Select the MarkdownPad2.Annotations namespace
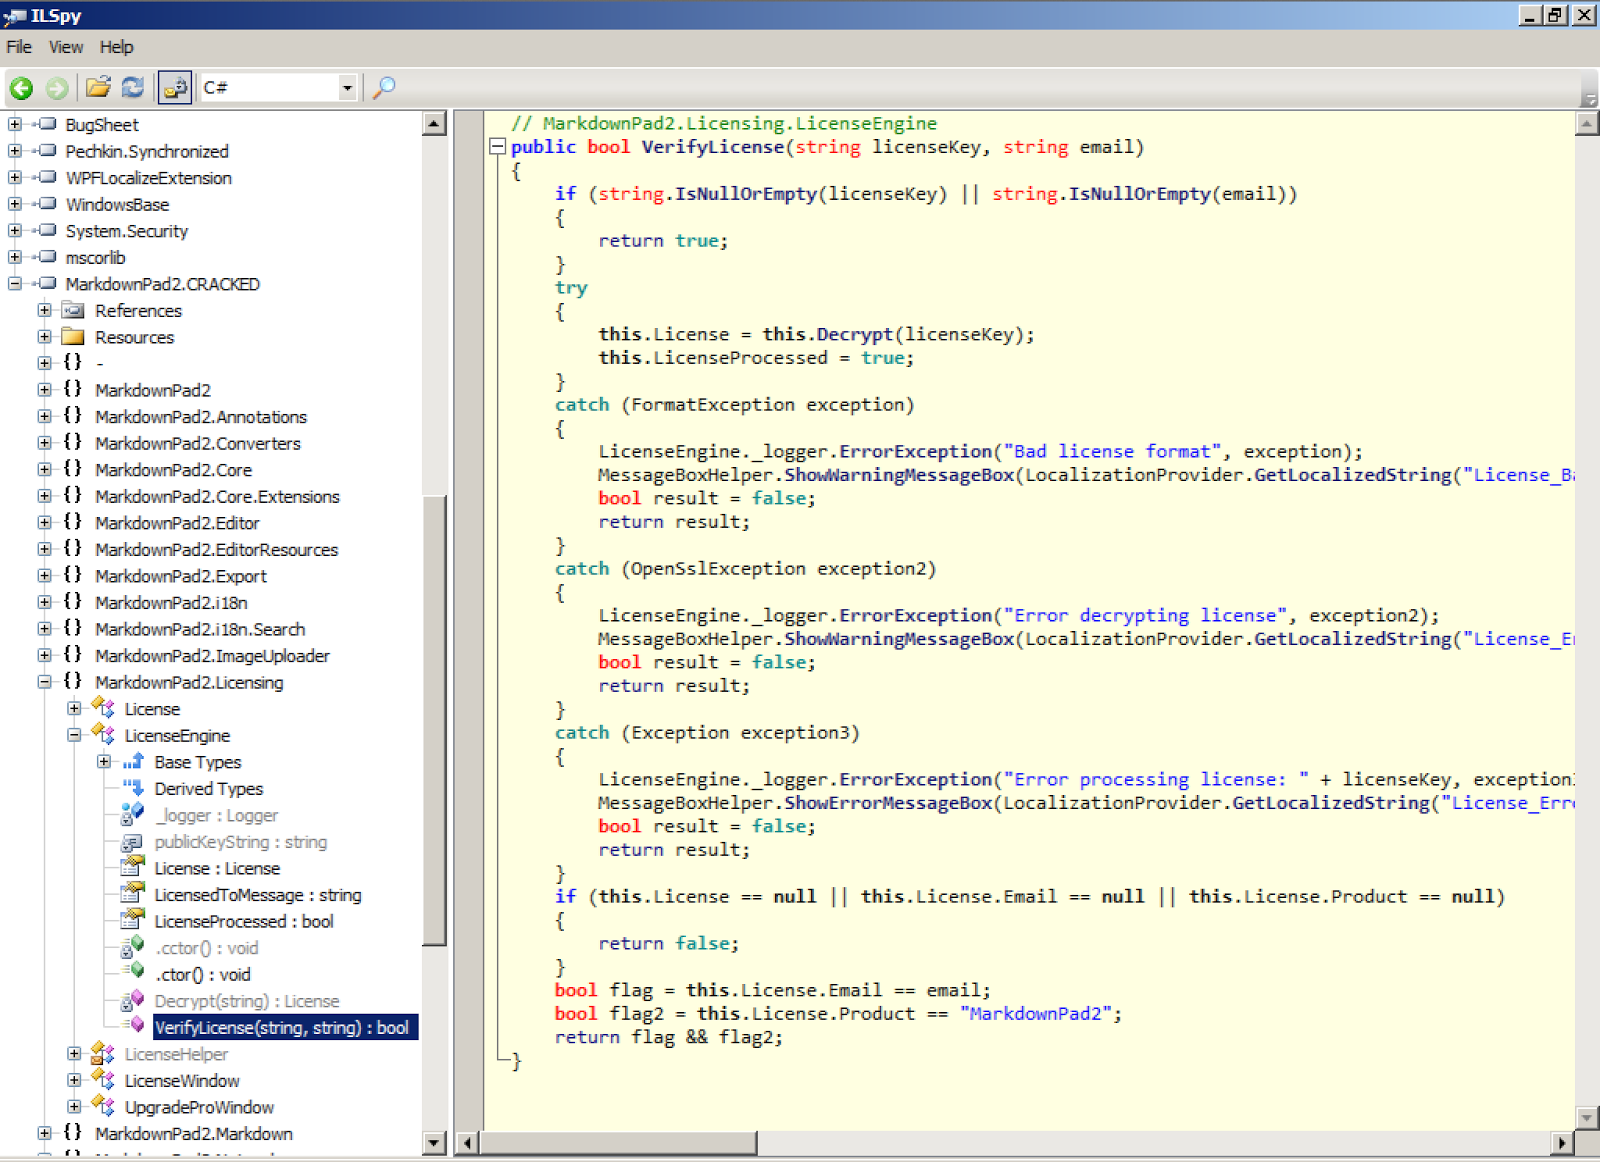This screenshot has width=1600, height=1162. pos(201,417)
